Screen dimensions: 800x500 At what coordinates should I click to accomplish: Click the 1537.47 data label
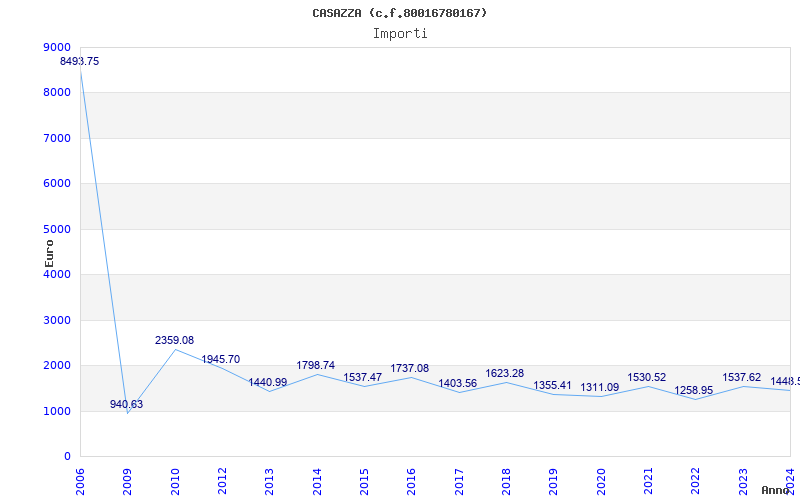coord(363,378)
